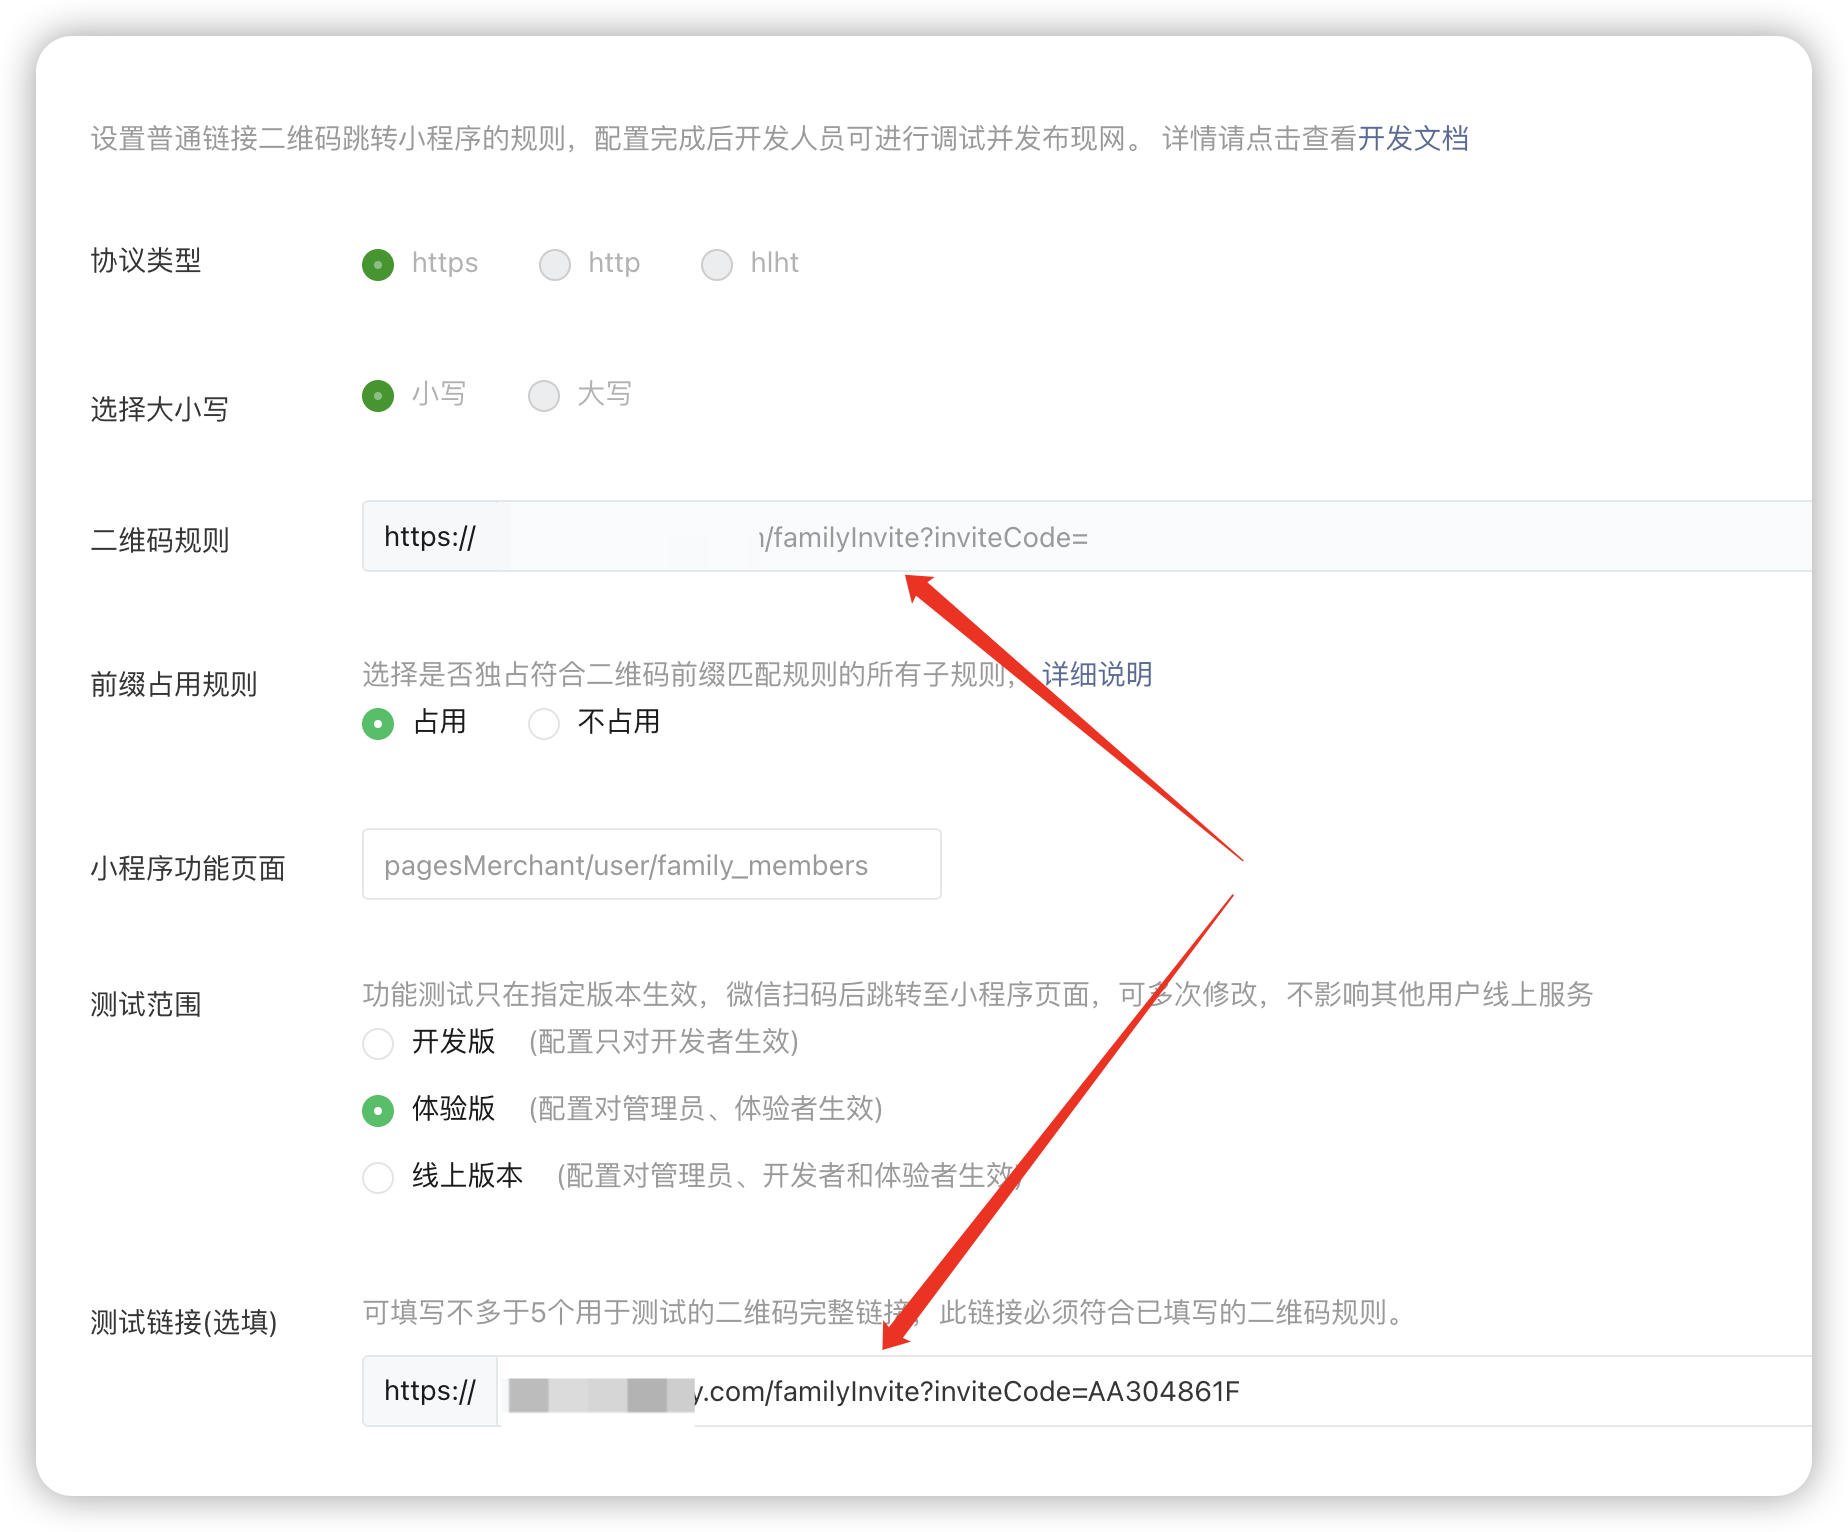
Task: Click the 测试链接 URL input field
Action: 1155,1391
